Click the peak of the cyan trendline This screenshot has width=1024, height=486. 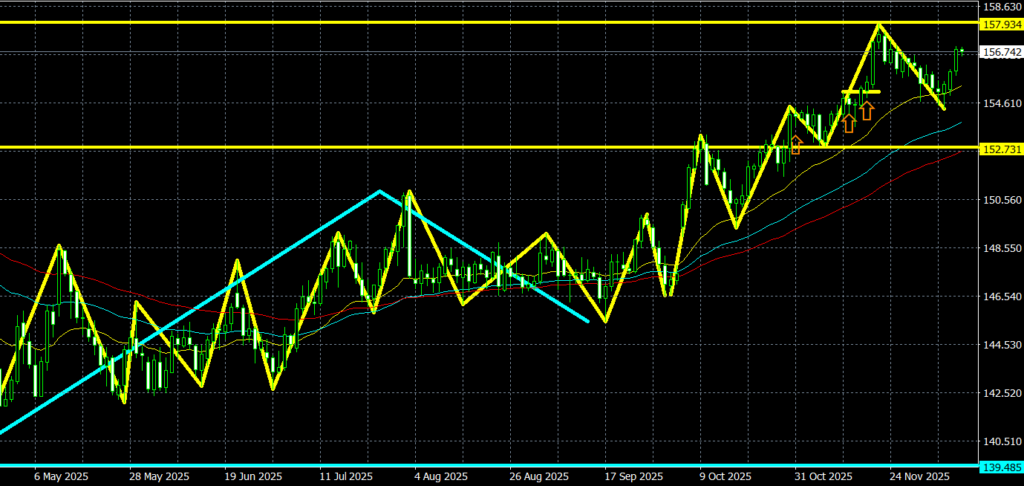(x=380, y=191)
